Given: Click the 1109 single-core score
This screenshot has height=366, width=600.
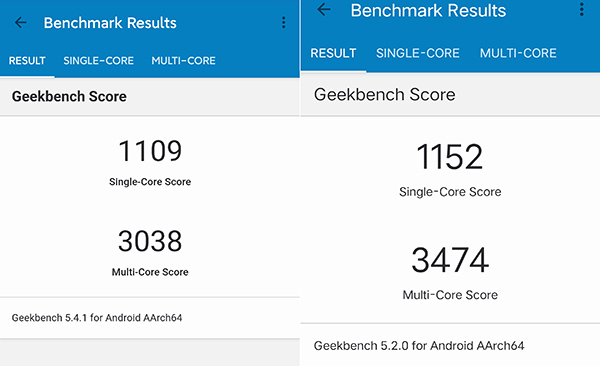Looking at the screenshot, I should tap(150, 151).
